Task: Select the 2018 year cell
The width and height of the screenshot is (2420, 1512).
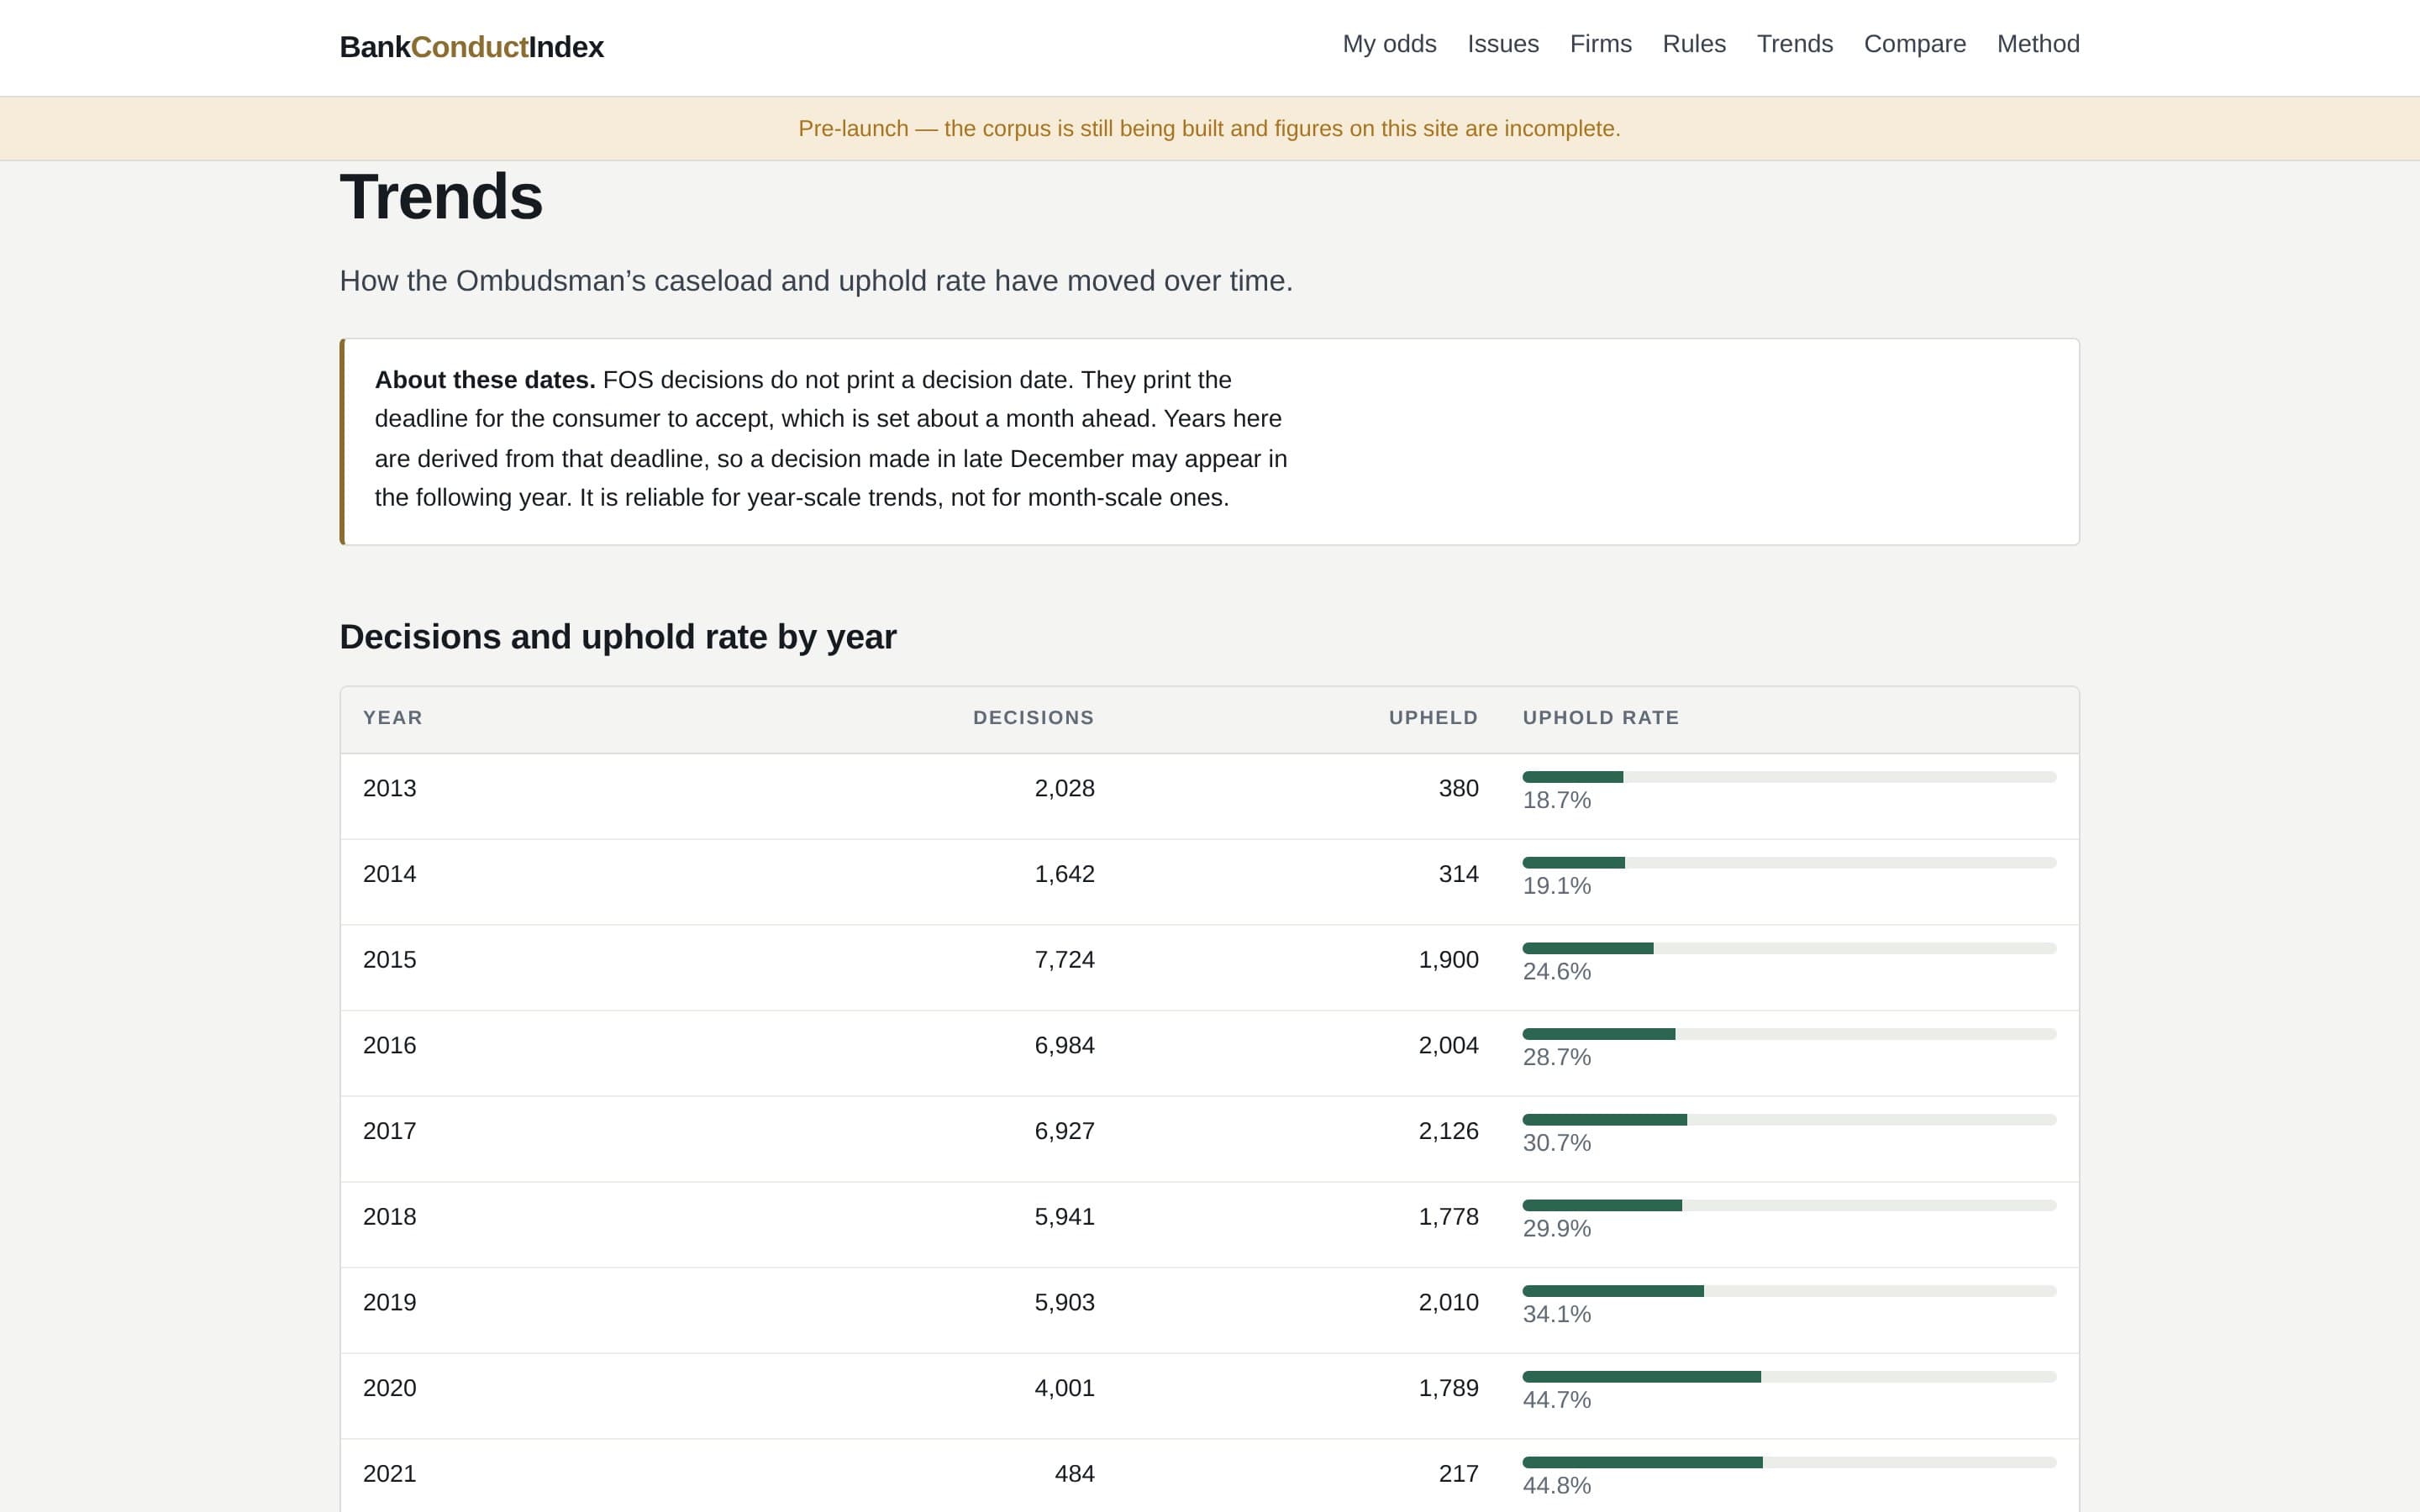Action: pyautogui.click(x=389, y=1217)
